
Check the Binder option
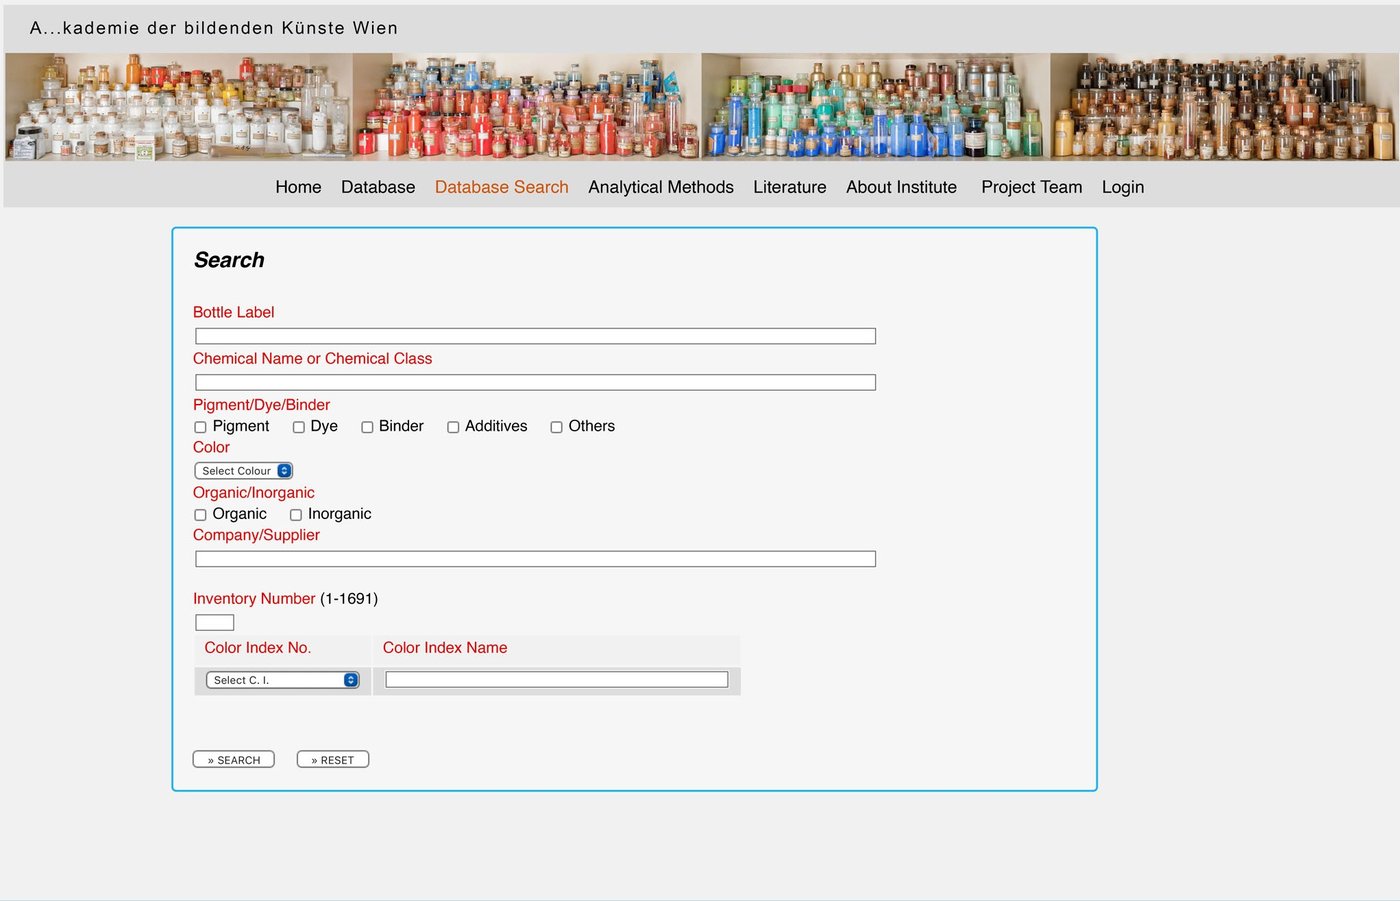[x=367, y=427]
